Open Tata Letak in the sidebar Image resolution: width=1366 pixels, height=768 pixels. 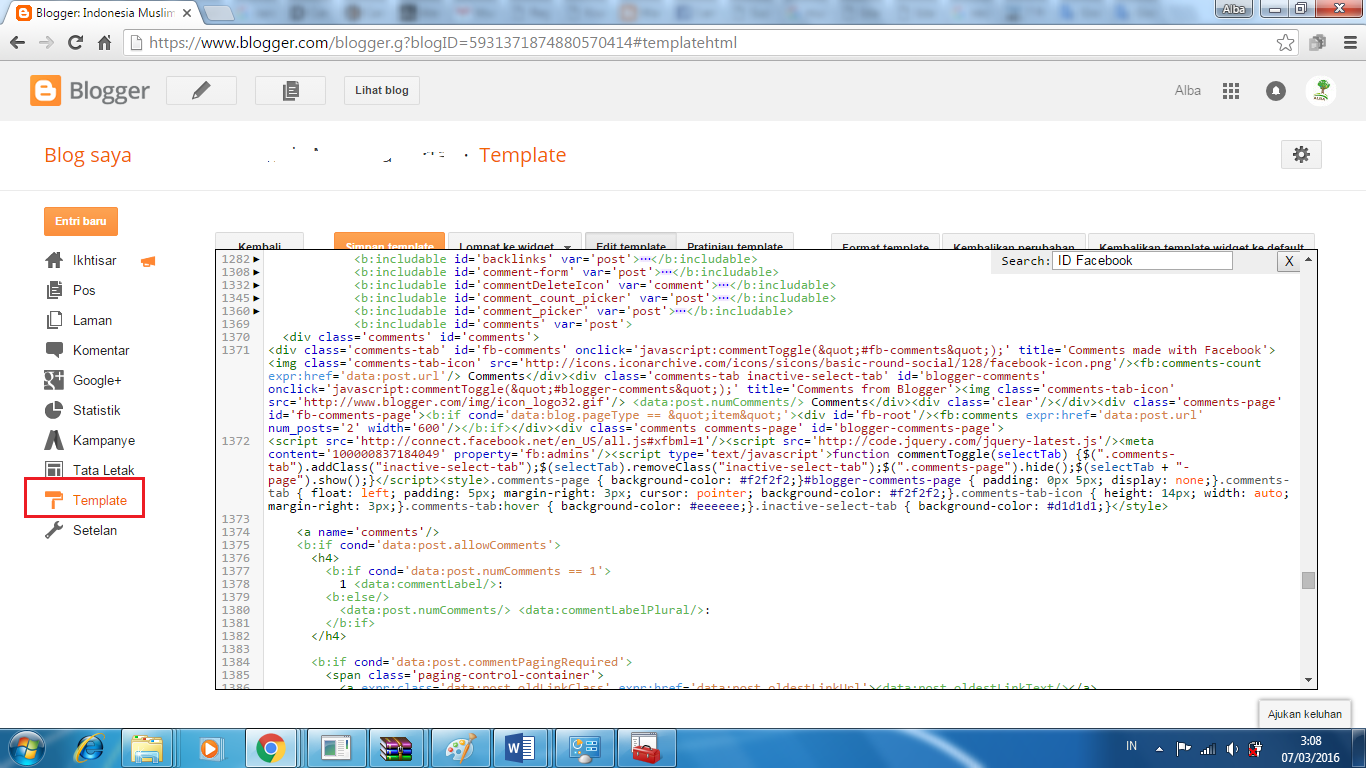(x=104, y=470)
